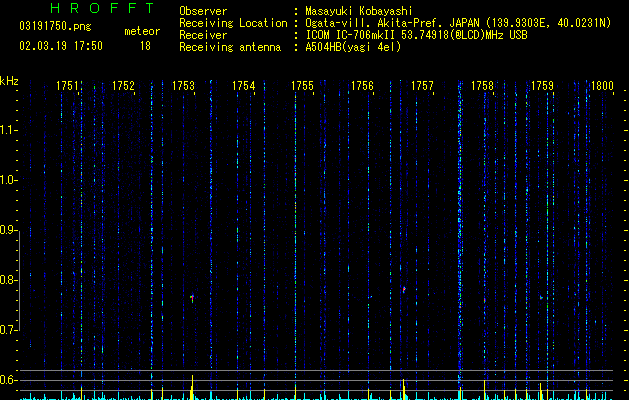Click the meteor echo near 1759
This screenshot has width=629, height=400.
[x=541, y=298]
